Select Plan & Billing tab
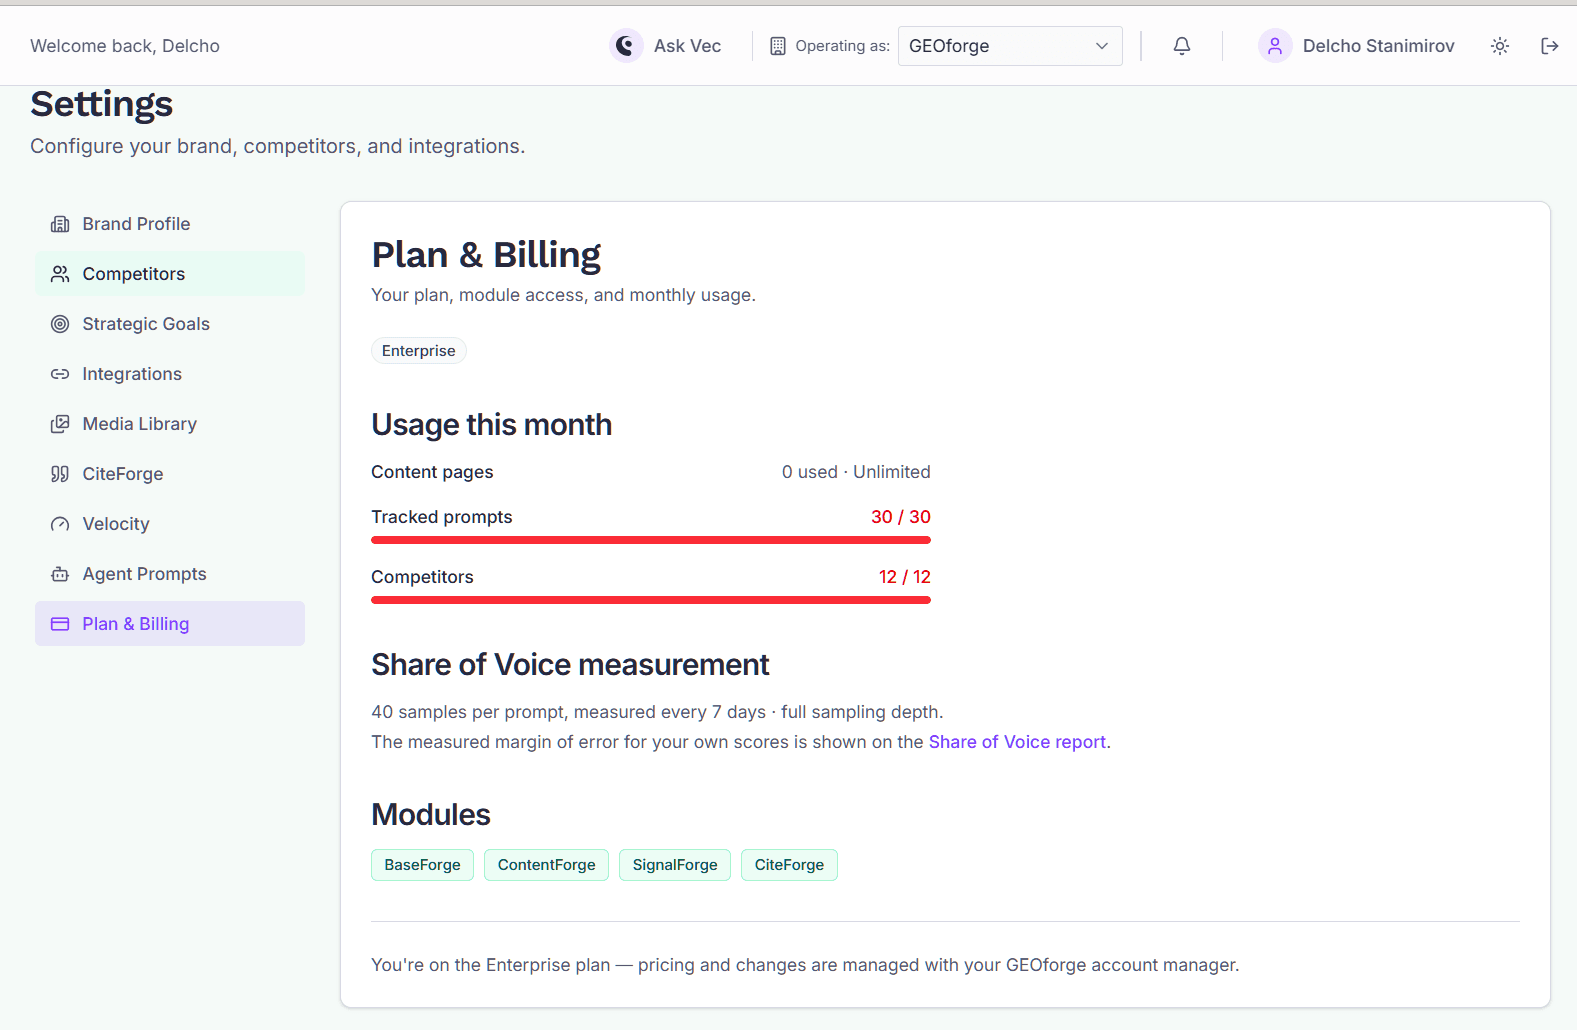This screenshot has width=1577, height=1030. [x=170, y=624]
